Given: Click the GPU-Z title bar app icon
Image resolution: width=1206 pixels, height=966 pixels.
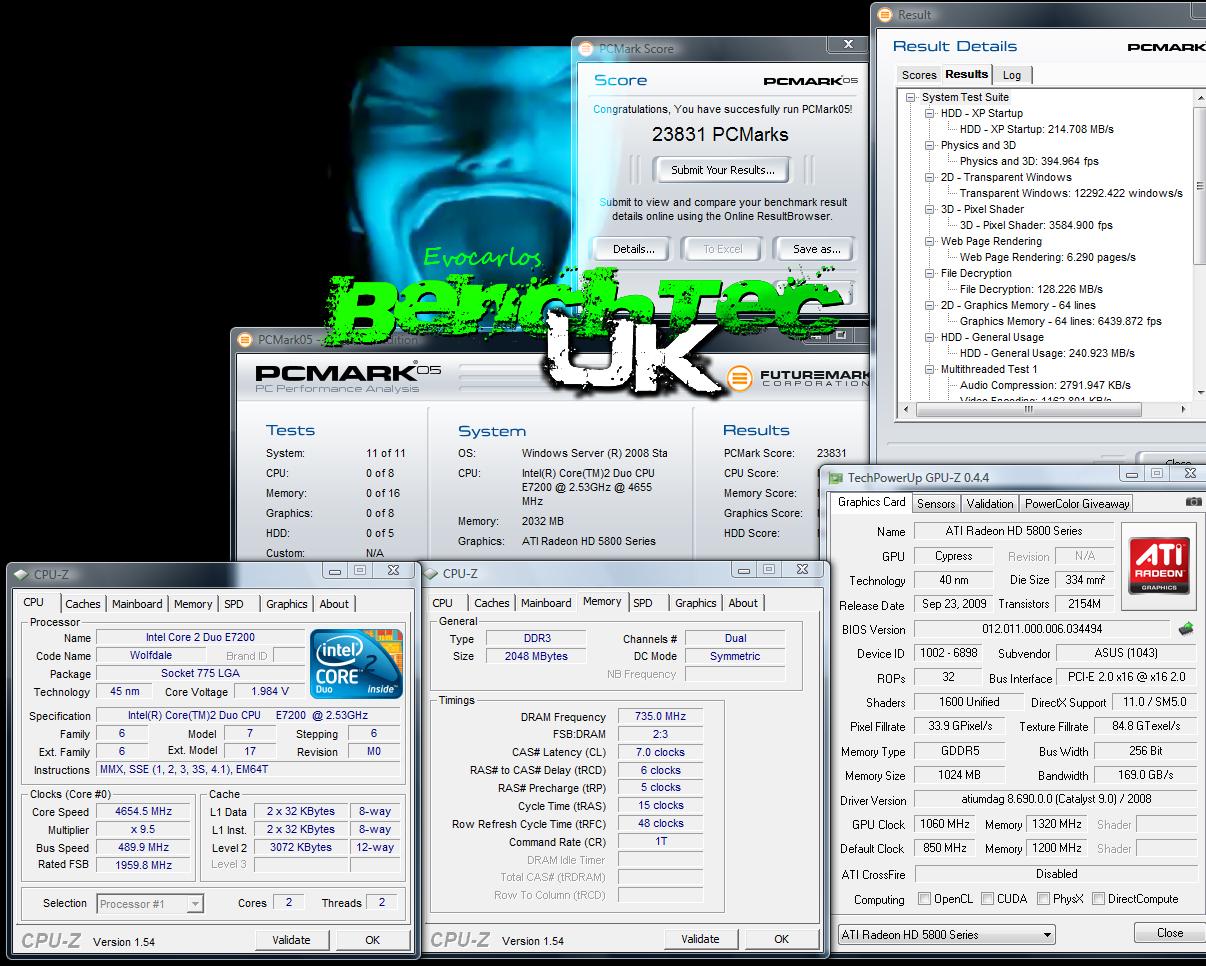Looking at the screenshot, I should 836,478.
